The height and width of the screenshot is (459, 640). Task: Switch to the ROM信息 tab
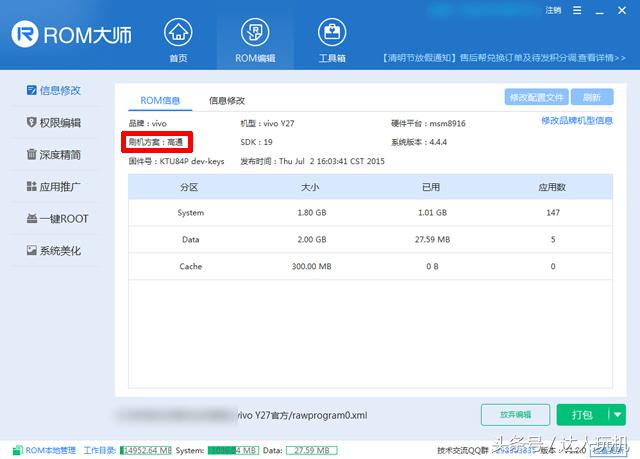(160, 100)
